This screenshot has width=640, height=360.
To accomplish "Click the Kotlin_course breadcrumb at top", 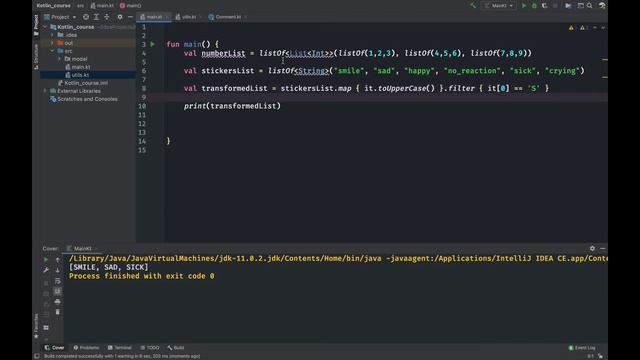I will click(x=53, y=6).
